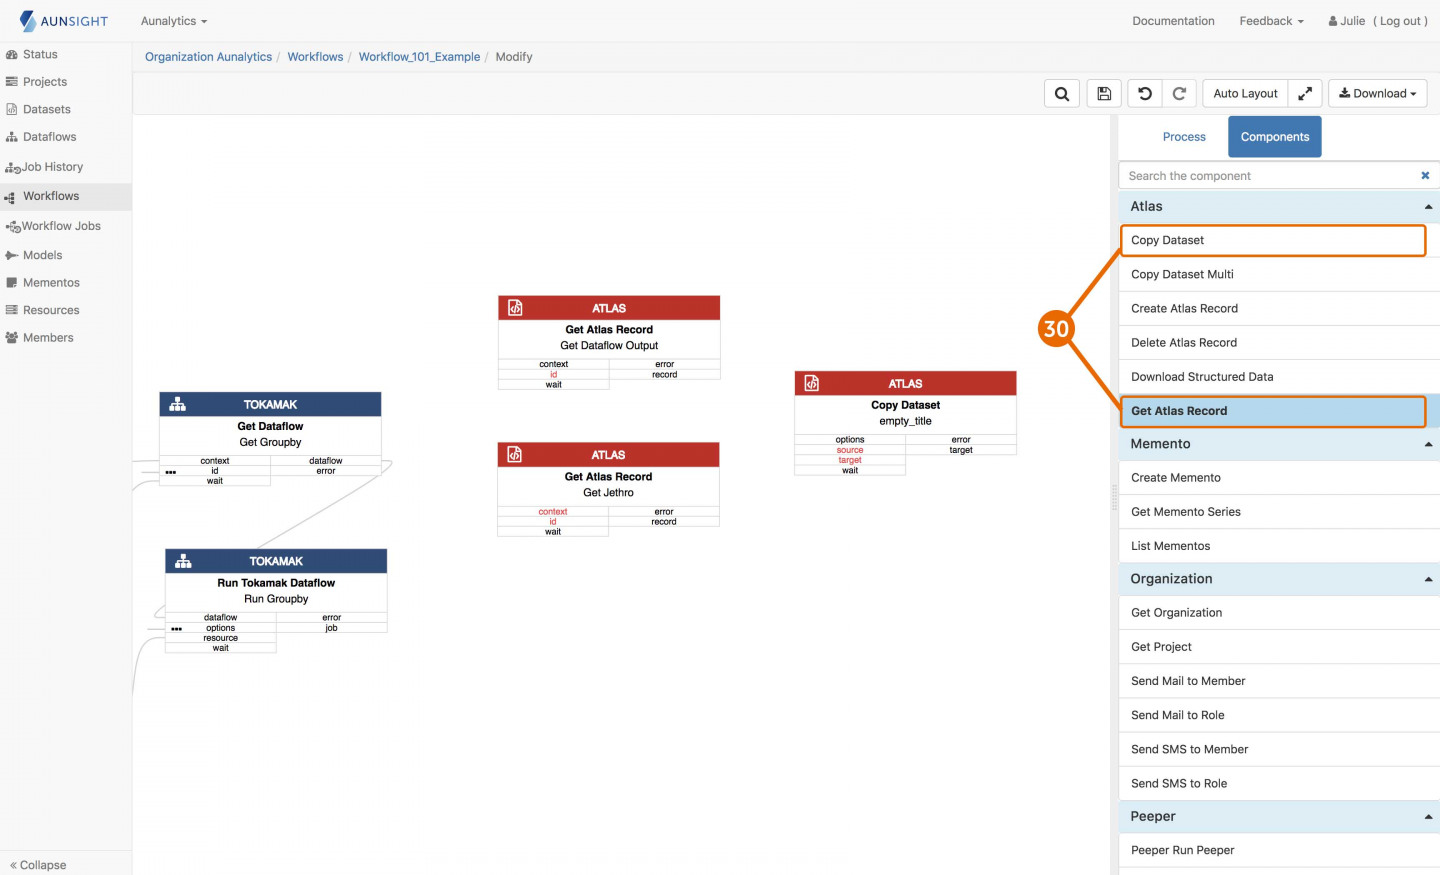Image resolution: width=1440 pixels, height=875 pixels.
Task: Click the Atlas icon on Get Dataflow Output node
Action: (x=515, y=308)
